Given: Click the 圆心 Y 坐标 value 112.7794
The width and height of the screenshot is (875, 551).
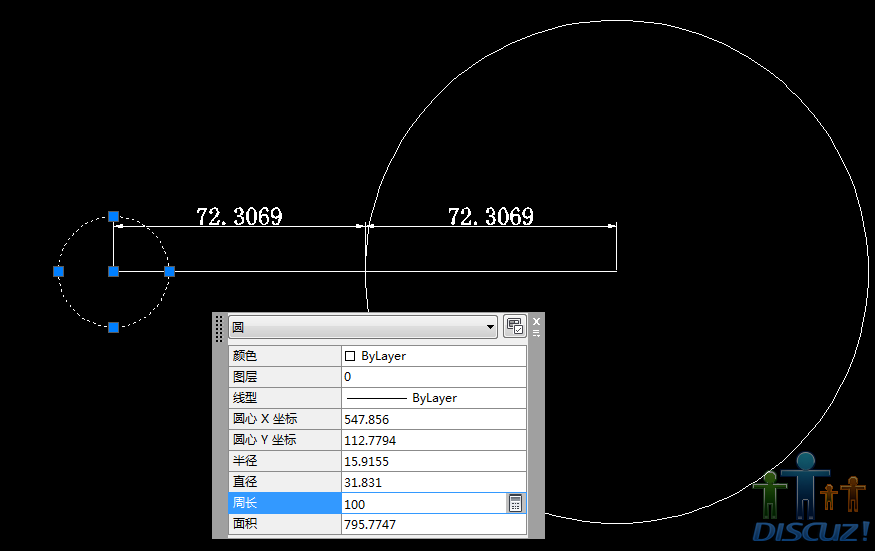Looking at the screenshot, I should pyautogui.click(x=434, y=440).
